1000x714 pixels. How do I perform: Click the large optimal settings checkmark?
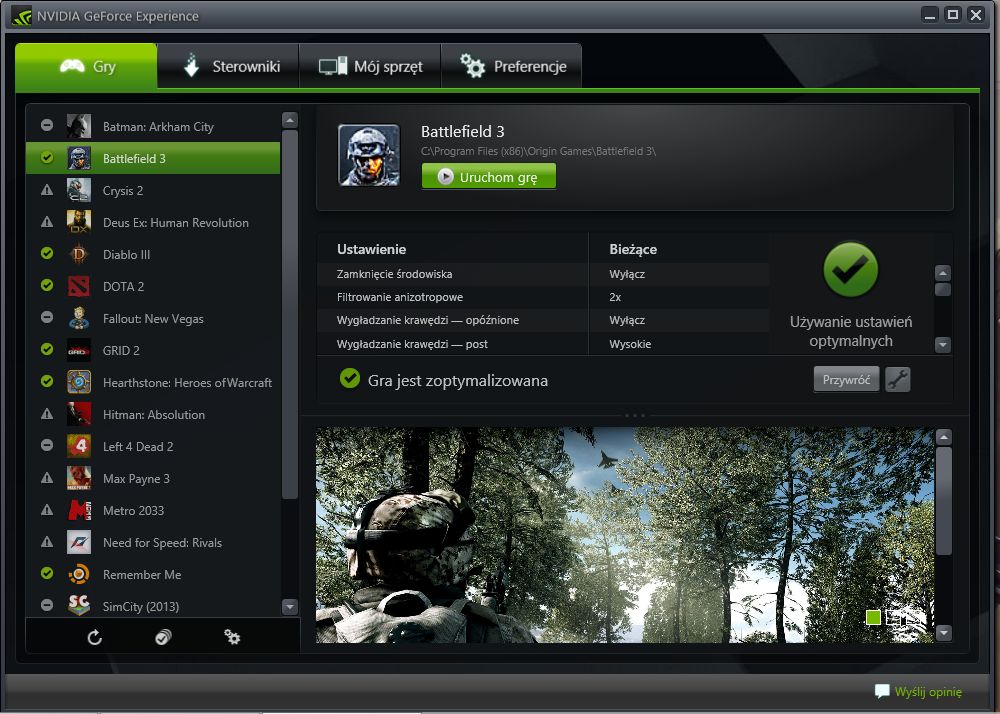(851, 269)
